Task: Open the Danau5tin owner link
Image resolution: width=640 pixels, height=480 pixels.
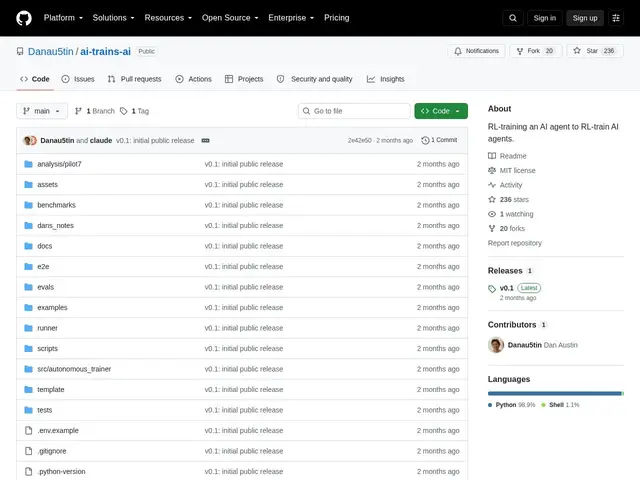Action: click(x=51, y=51)
